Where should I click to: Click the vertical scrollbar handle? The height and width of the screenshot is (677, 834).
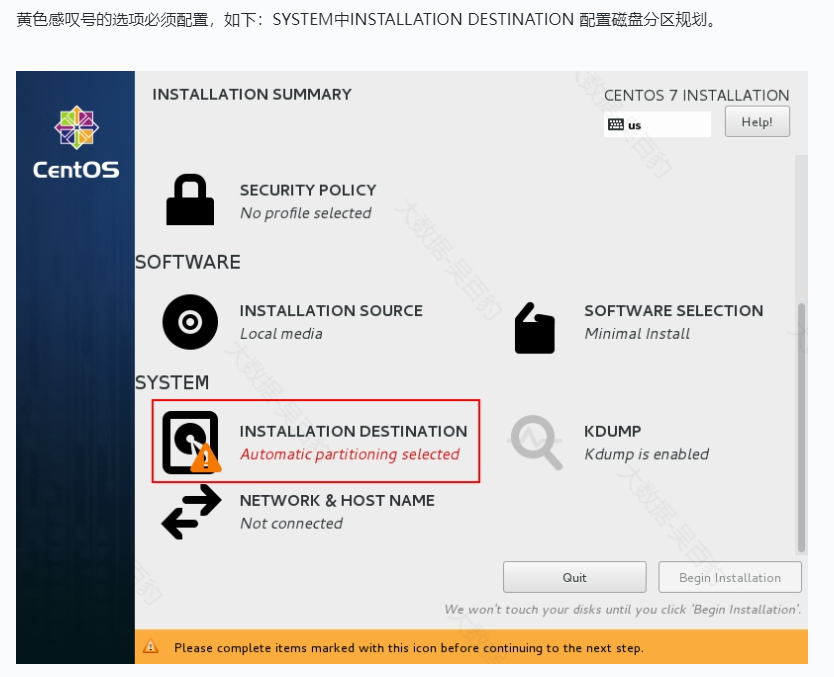[801, 428]
